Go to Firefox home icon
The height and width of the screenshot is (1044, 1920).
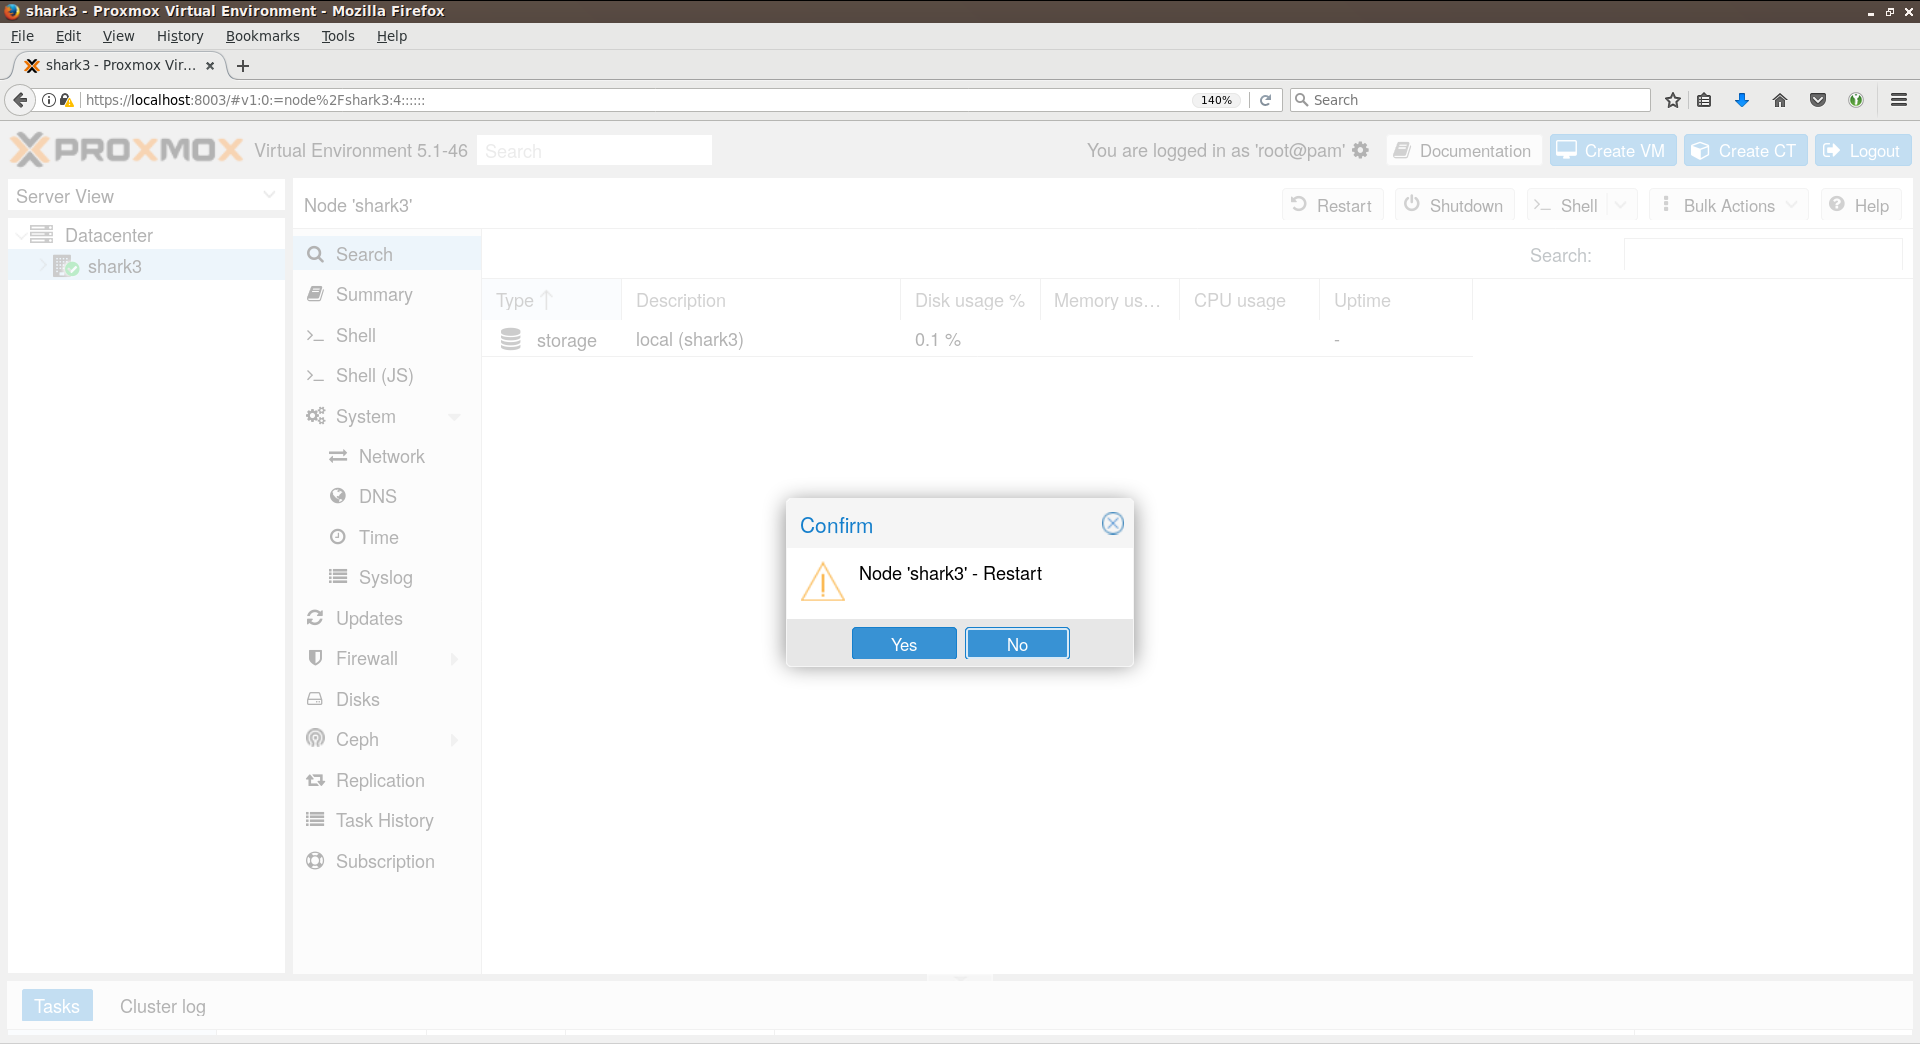pos(1780,100)
